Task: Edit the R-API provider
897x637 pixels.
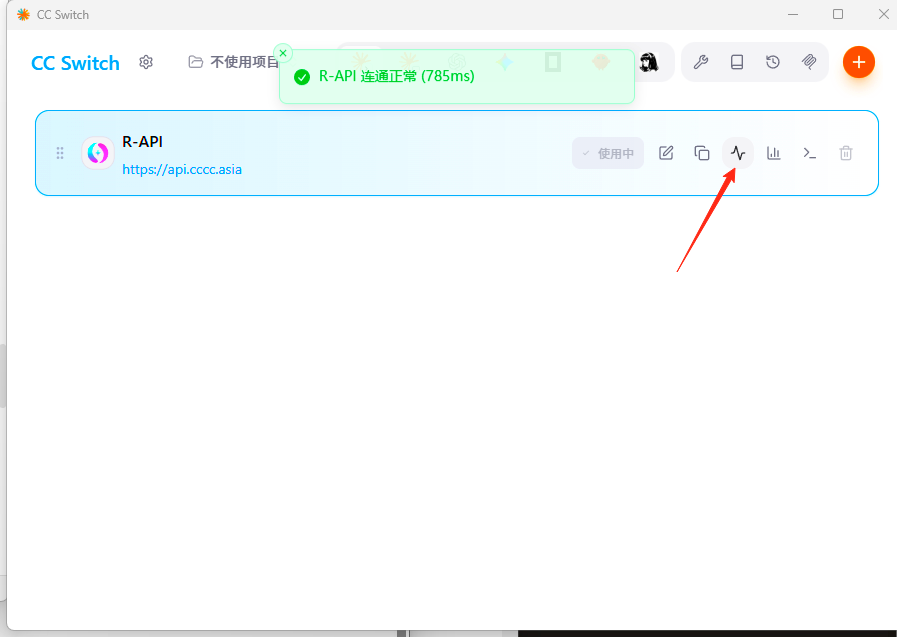Action: point(666,153)
